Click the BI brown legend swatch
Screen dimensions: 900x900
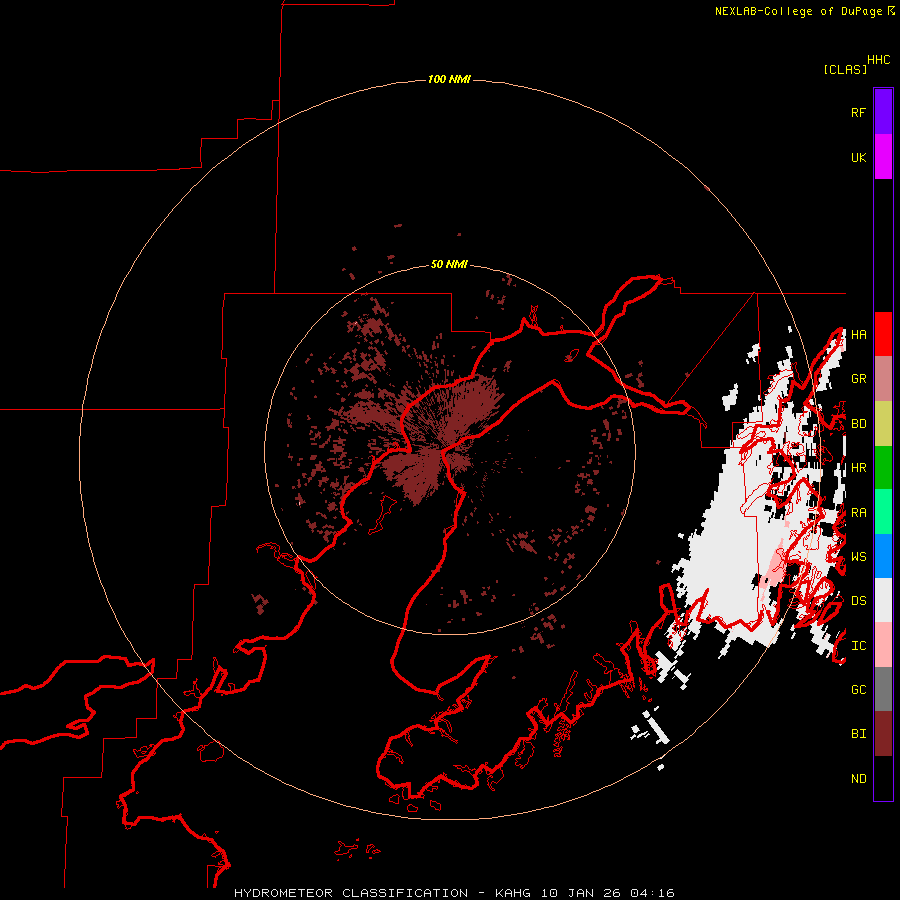point(883,734)
